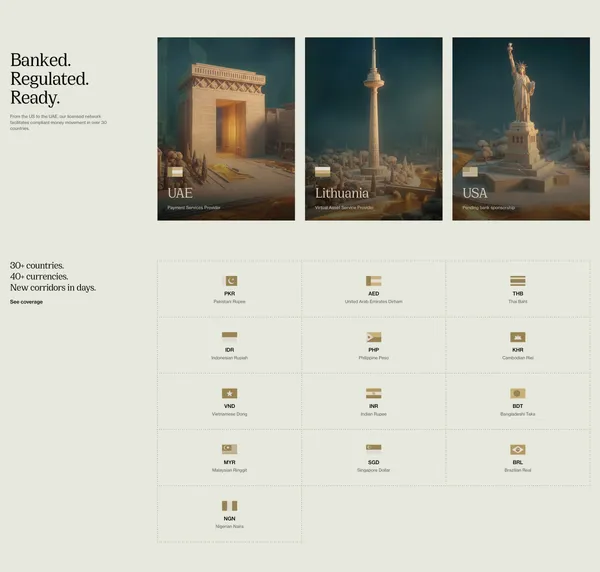The image size is (600, 572).
Task: Click the USA card title
Action: 475,193
